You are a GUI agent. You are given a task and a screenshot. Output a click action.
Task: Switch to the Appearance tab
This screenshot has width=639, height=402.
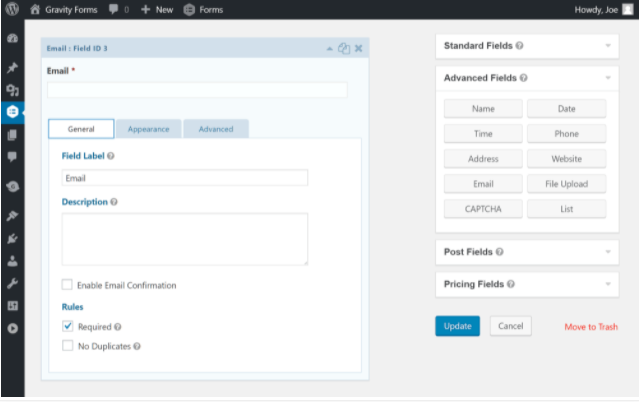pos(149,129)
